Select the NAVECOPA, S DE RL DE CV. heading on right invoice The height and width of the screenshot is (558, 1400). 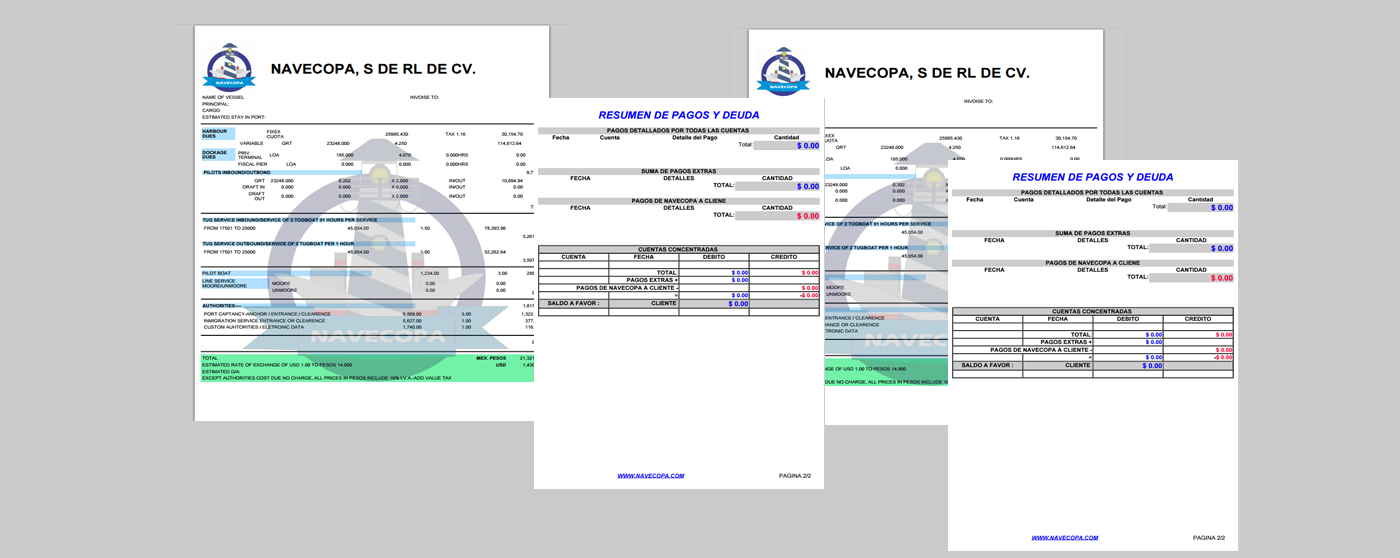927,73
